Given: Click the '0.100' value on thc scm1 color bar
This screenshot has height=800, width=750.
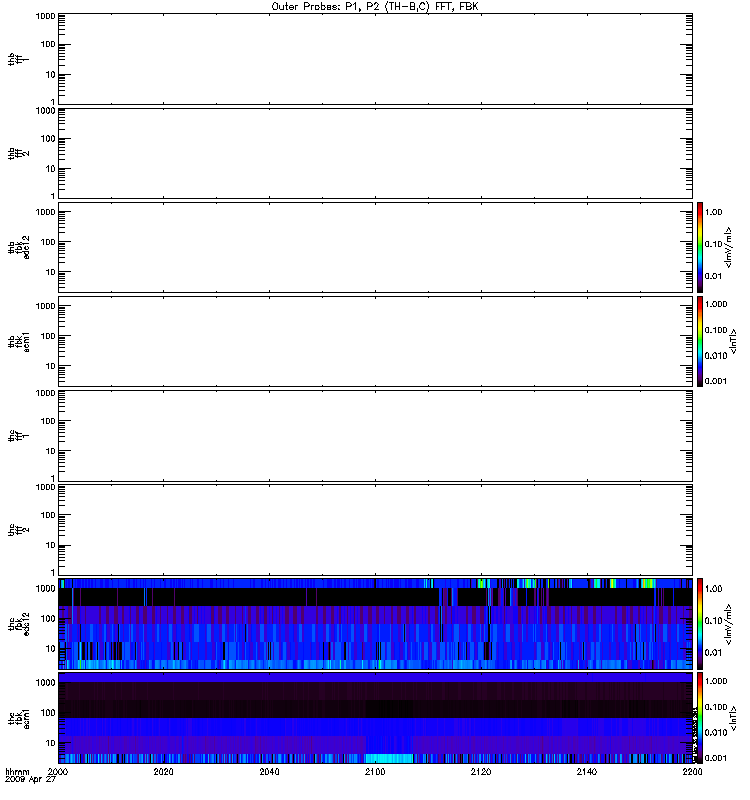Looking at the screenshot, I should pyautogui.click(x=716, y=707).
